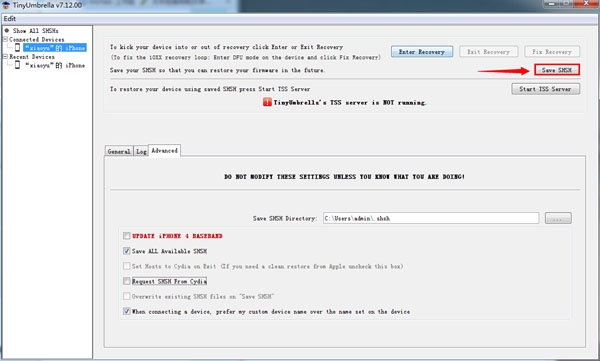Click the Exit Recovery button
Screen dimensions: 600x361
coord(488,52)
